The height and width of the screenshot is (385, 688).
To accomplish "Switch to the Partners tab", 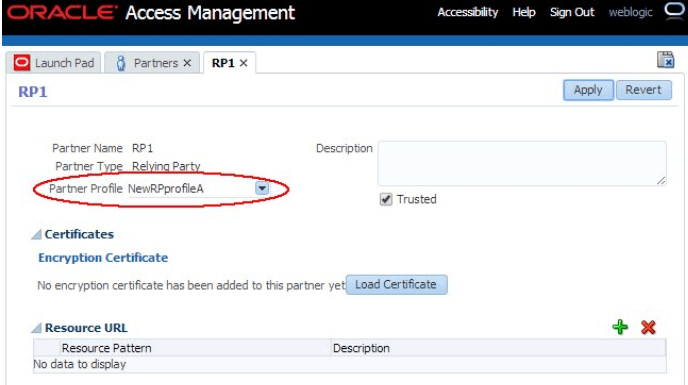I will (152, 63).
